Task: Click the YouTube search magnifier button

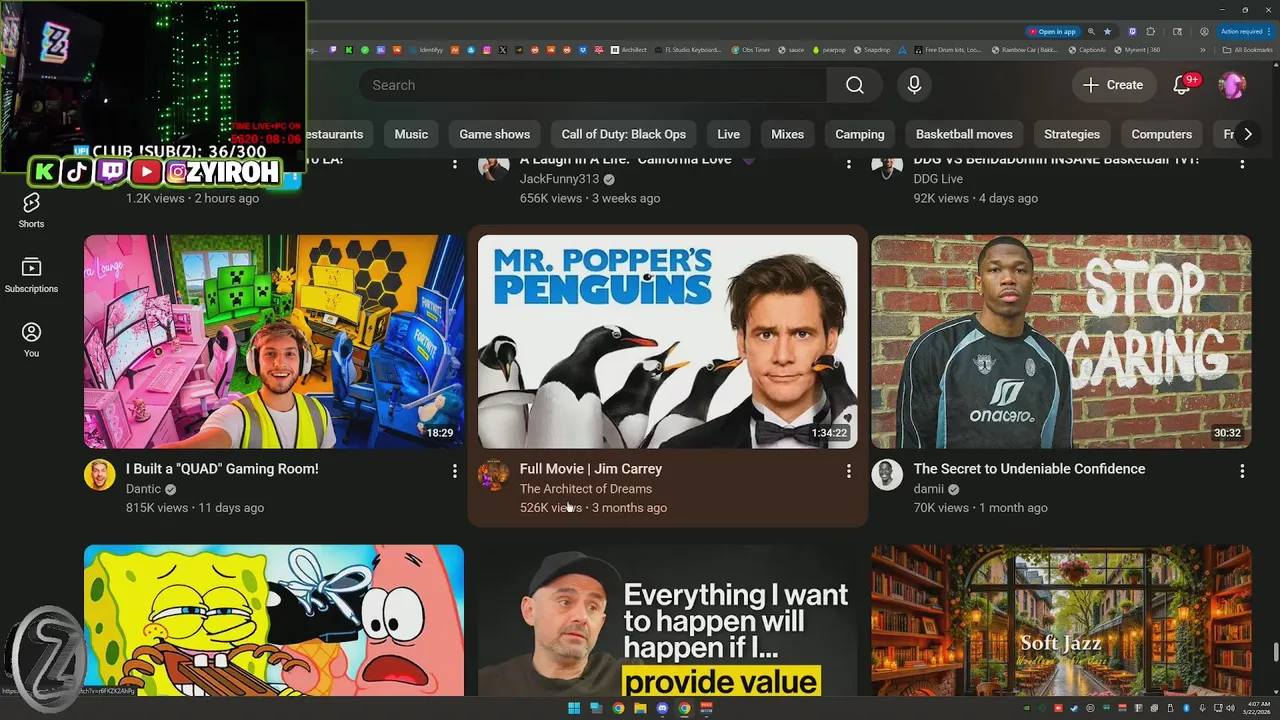Action: pyautogui.click(x=854, y=85)
